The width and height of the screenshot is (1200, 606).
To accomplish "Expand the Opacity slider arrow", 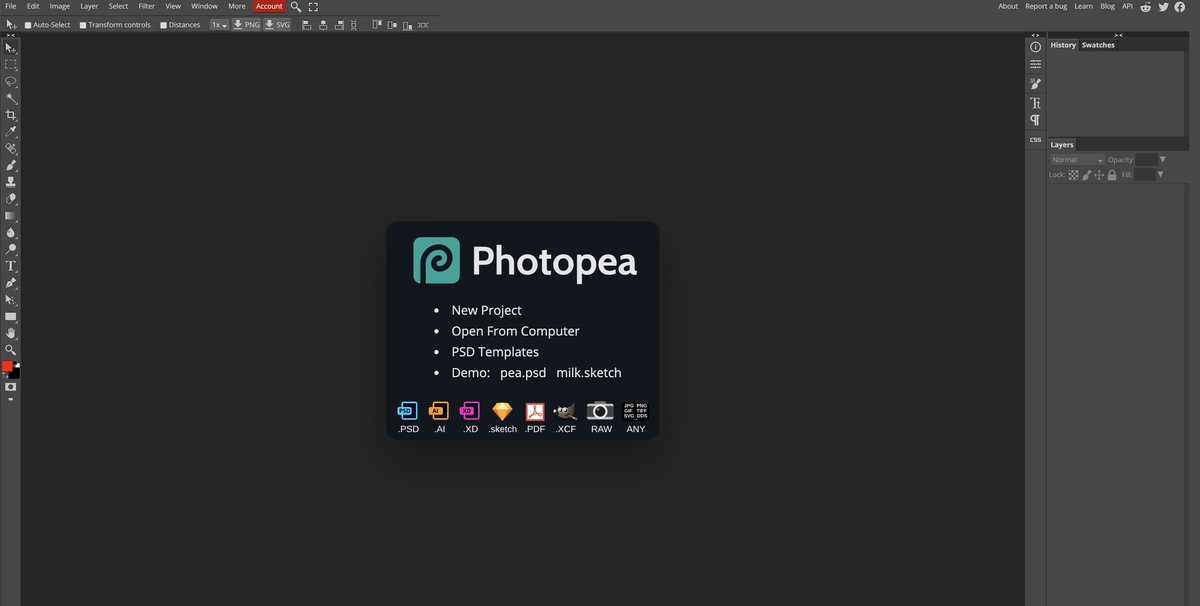I will point(1163,160).
